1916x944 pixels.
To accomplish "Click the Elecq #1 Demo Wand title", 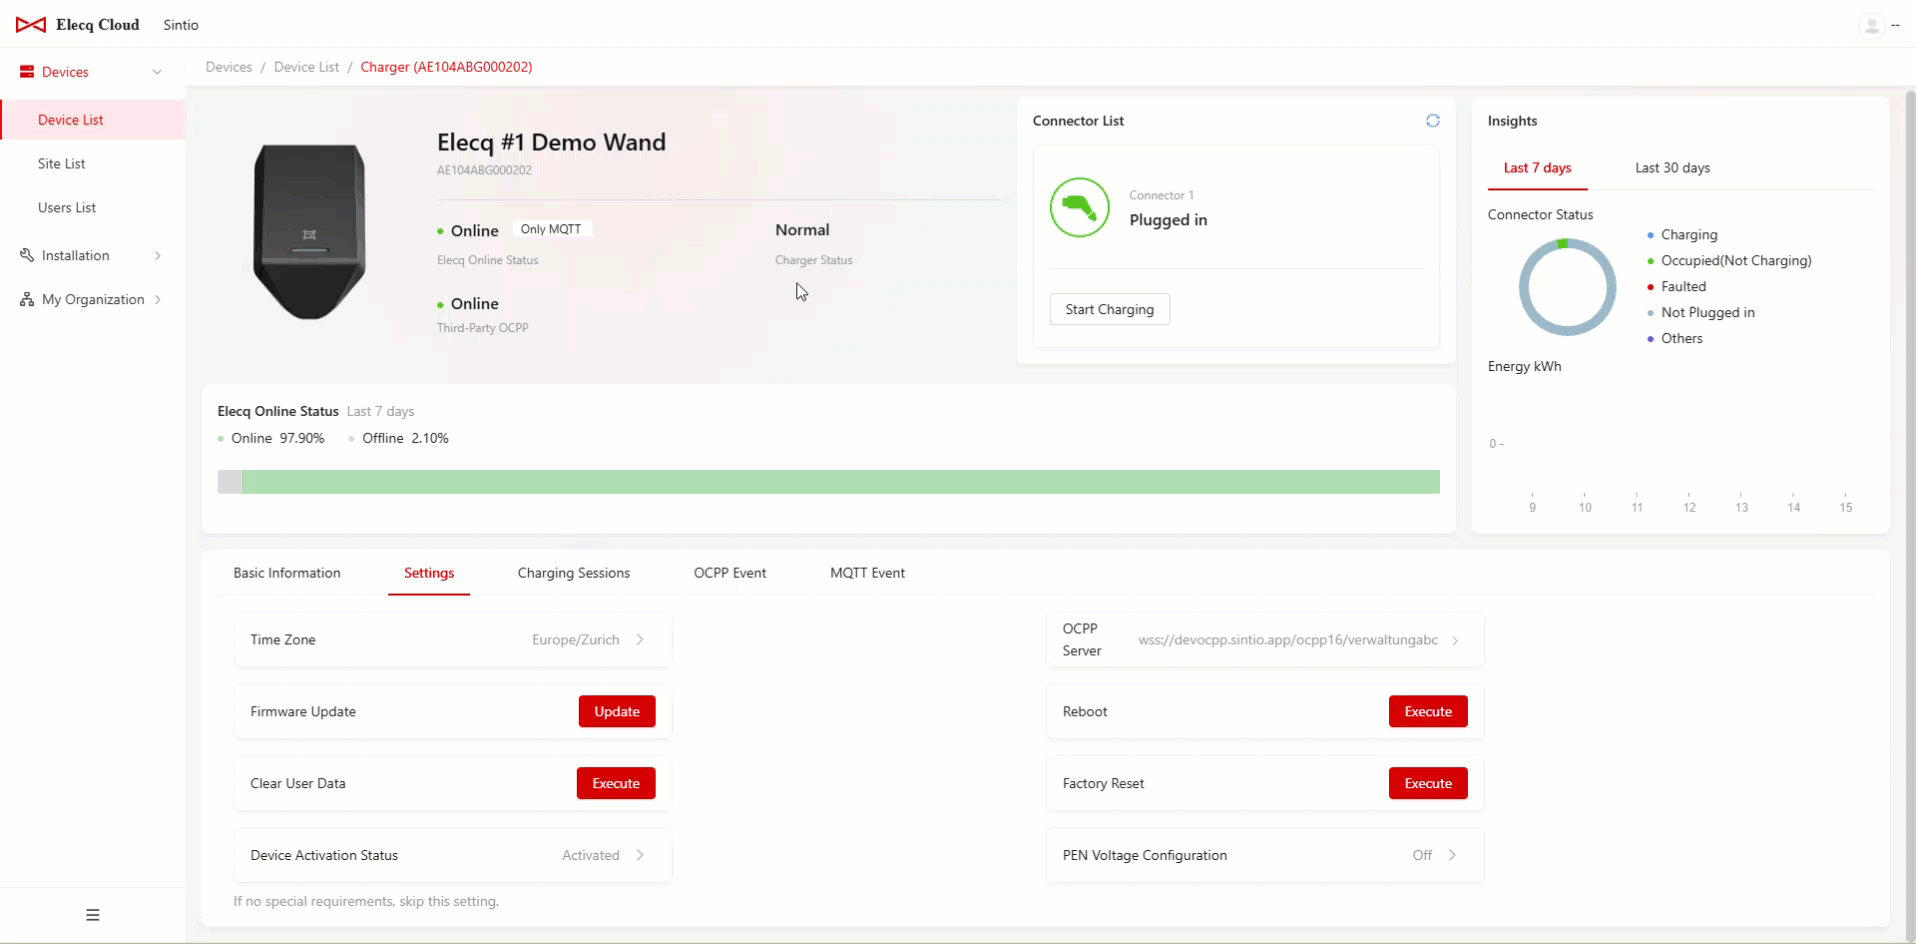I will 551,142.
